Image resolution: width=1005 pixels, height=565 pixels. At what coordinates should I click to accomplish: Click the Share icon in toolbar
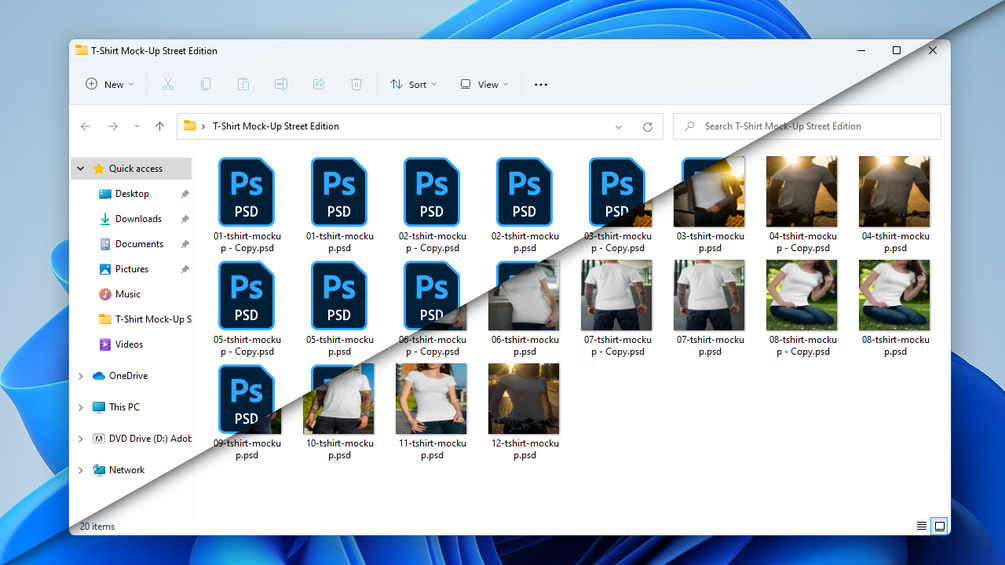(319, 85)
